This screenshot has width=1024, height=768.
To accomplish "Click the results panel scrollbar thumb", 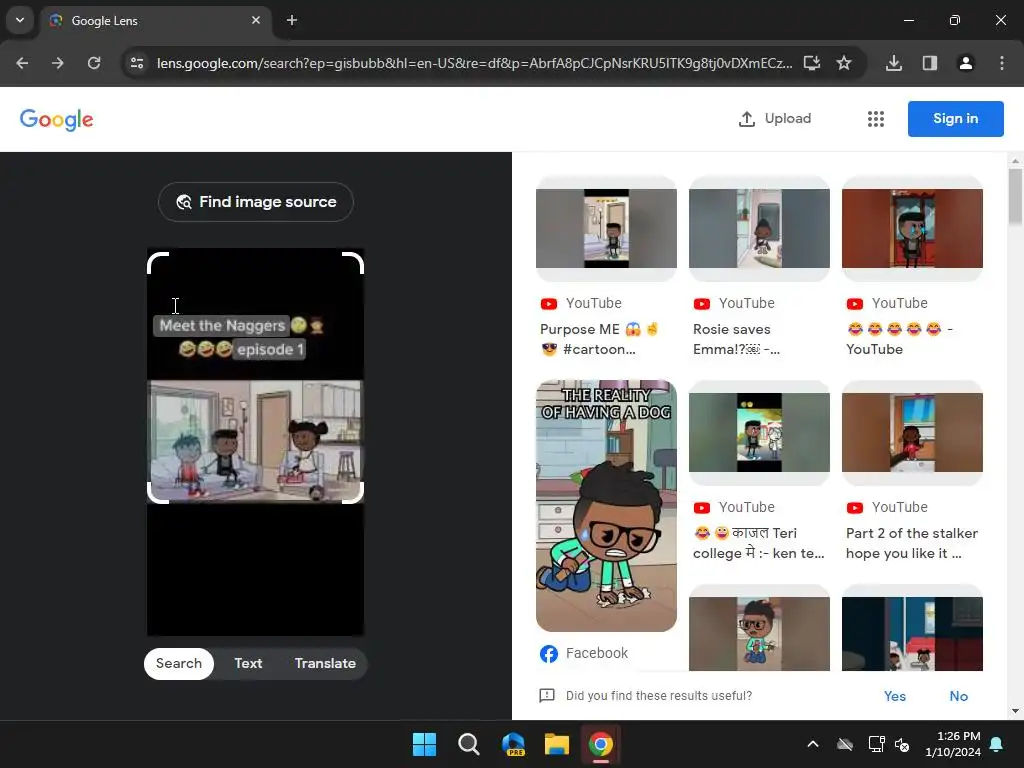I will pos(1015,196).
